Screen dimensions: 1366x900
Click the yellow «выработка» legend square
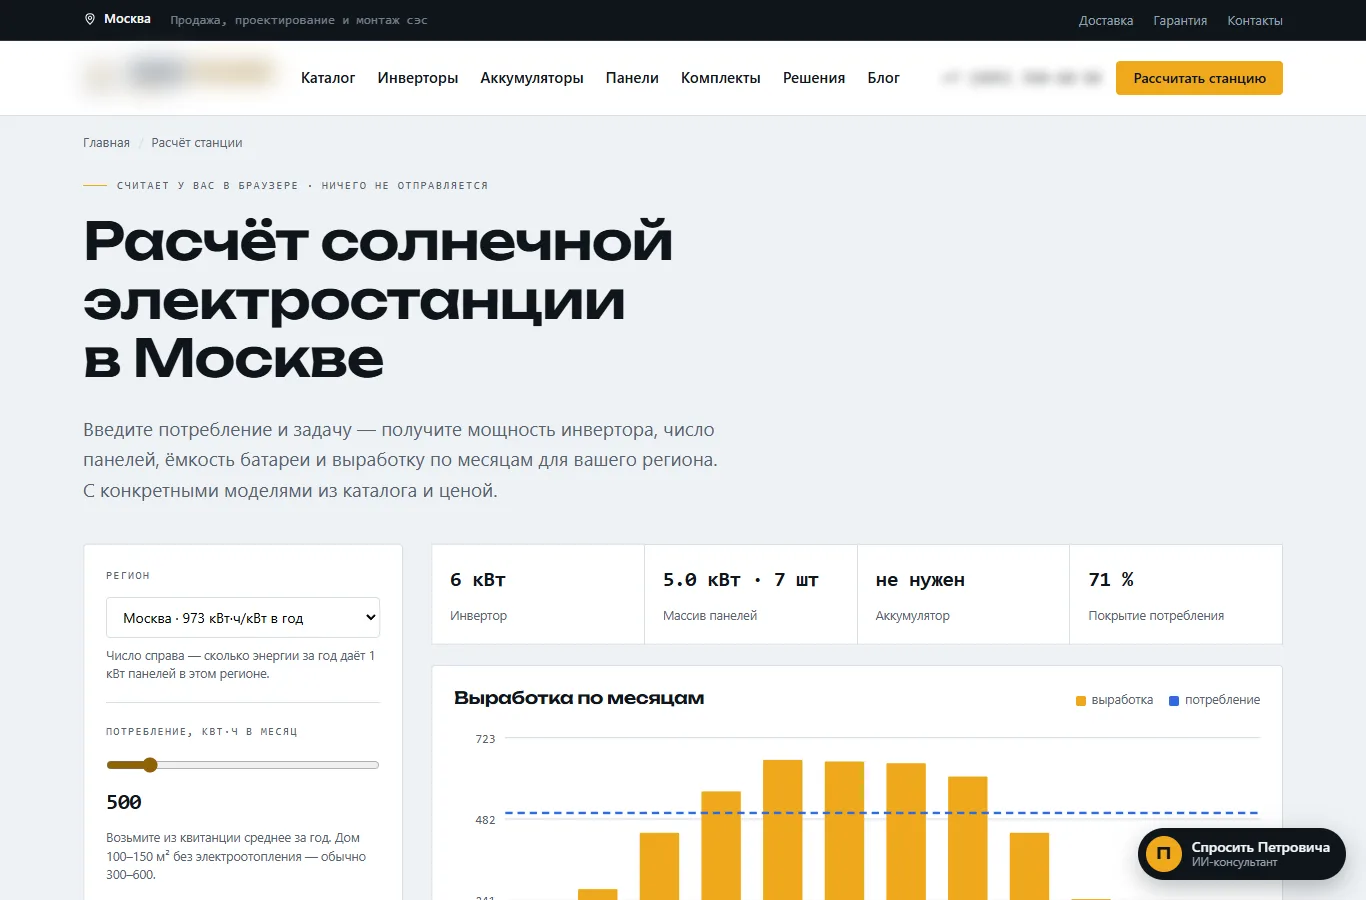pyautogui.click(x=1081, y=701)
